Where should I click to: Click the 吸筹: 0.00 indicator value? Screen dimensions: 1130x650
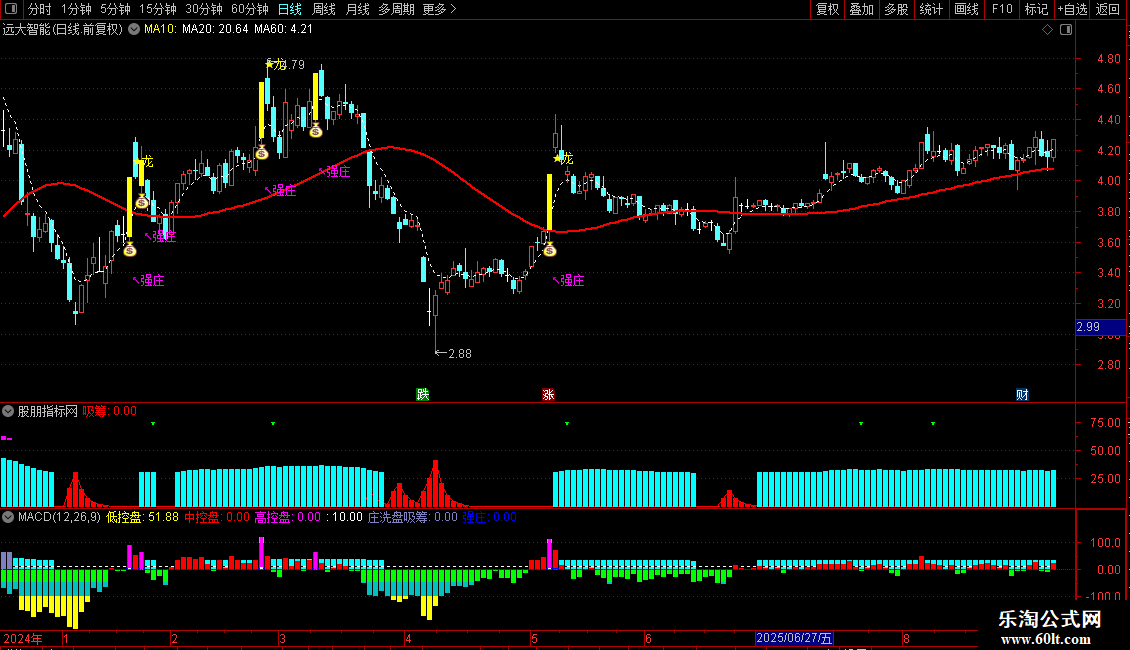pyautogui.click(x=110, y=411)
